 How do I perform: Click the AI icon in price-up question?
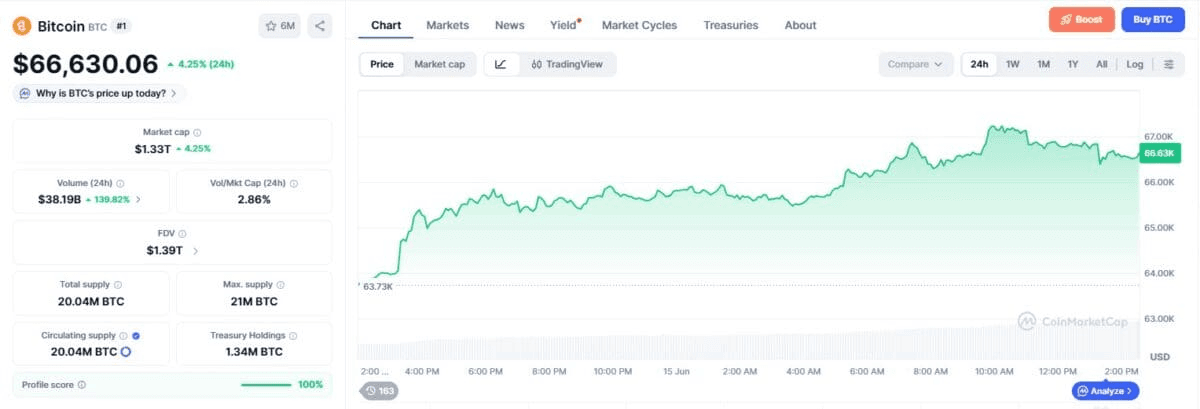pyautogui.click(x=25, y=93)
